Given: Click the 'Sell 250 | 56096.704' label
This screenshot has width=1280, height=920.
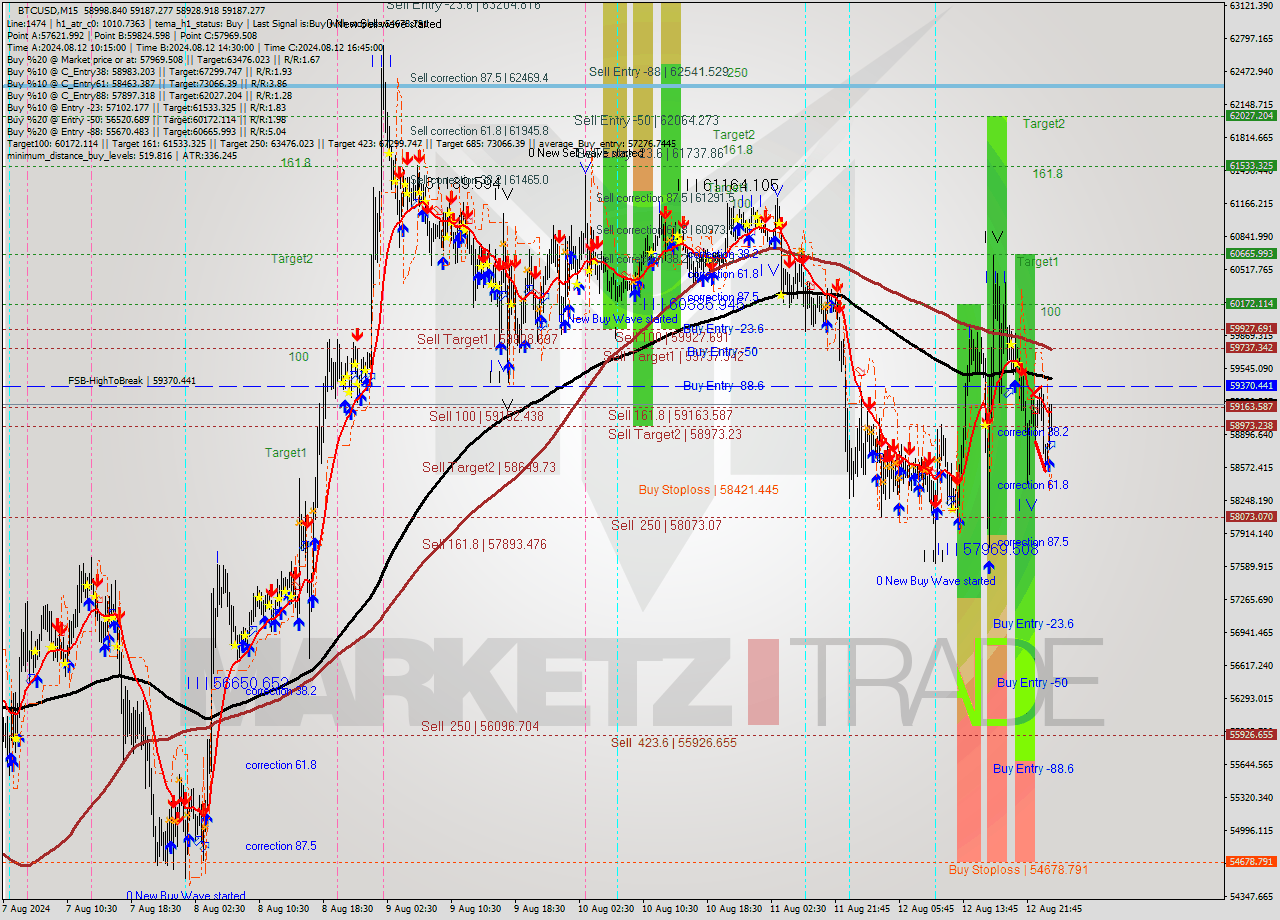Looking at the screenshot, I should coord(480,726).
